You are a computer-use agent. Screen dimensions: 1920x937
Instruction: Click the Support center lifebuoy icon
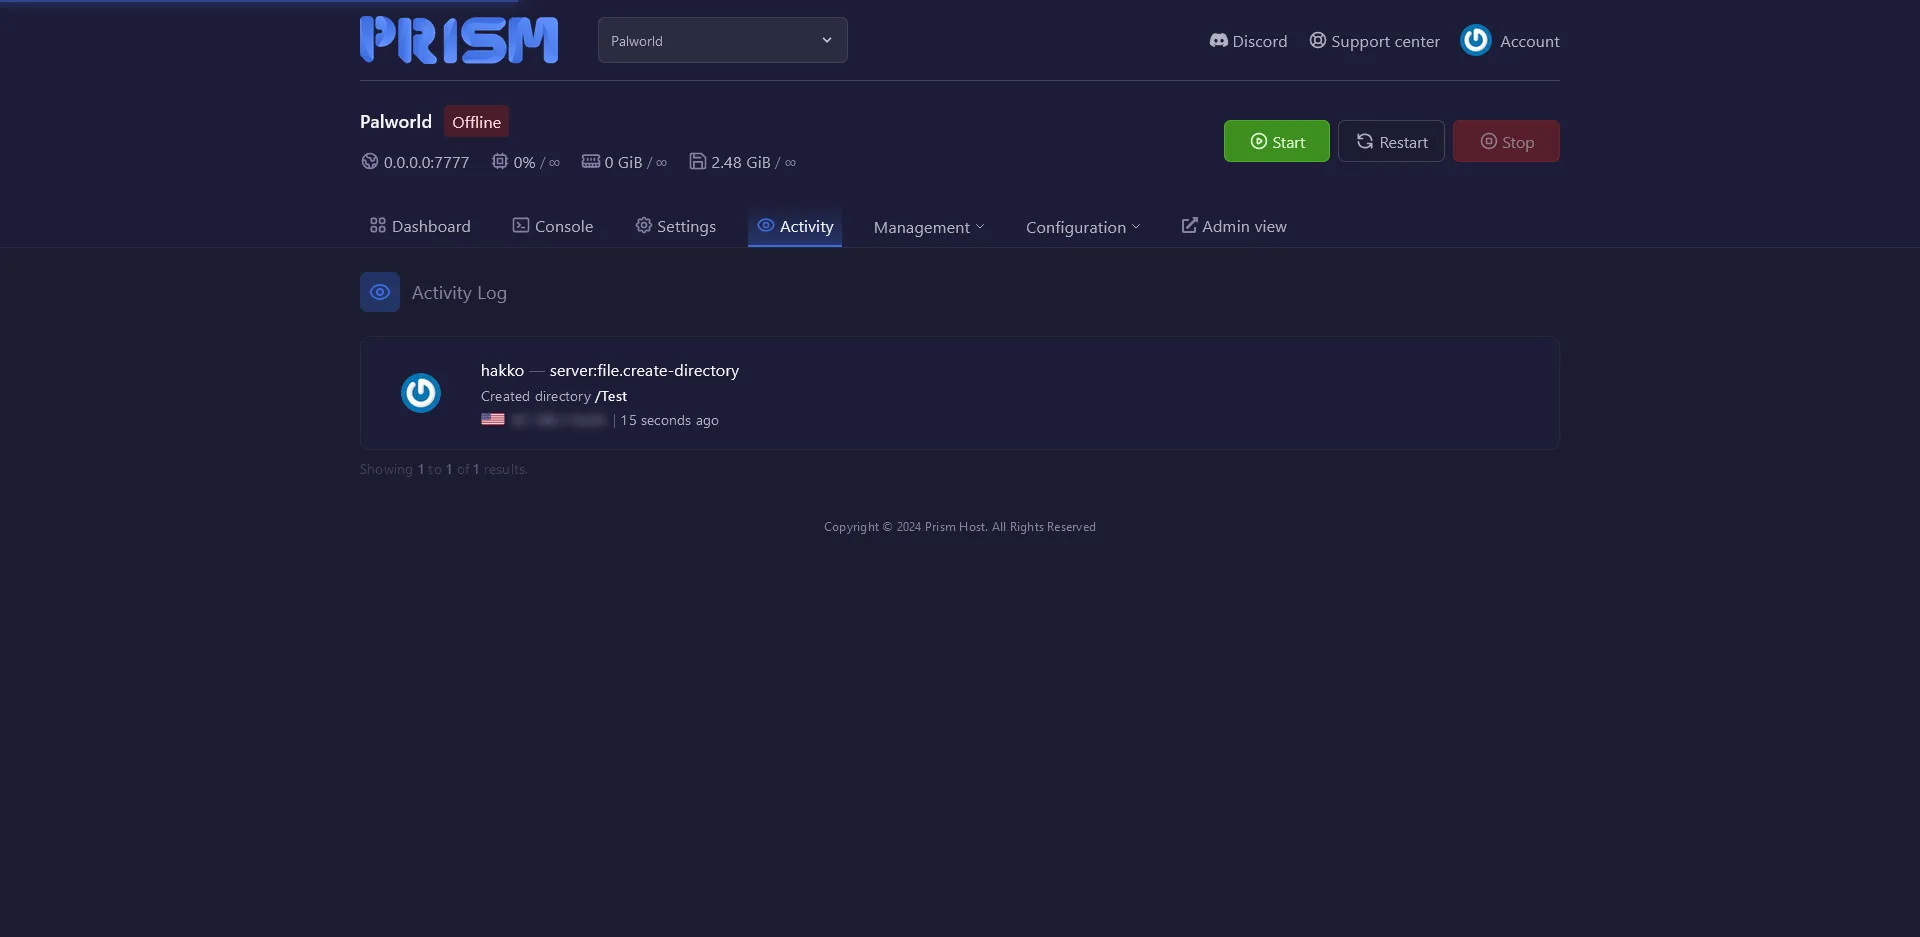pyautogui.click(x=1318, y=41)
